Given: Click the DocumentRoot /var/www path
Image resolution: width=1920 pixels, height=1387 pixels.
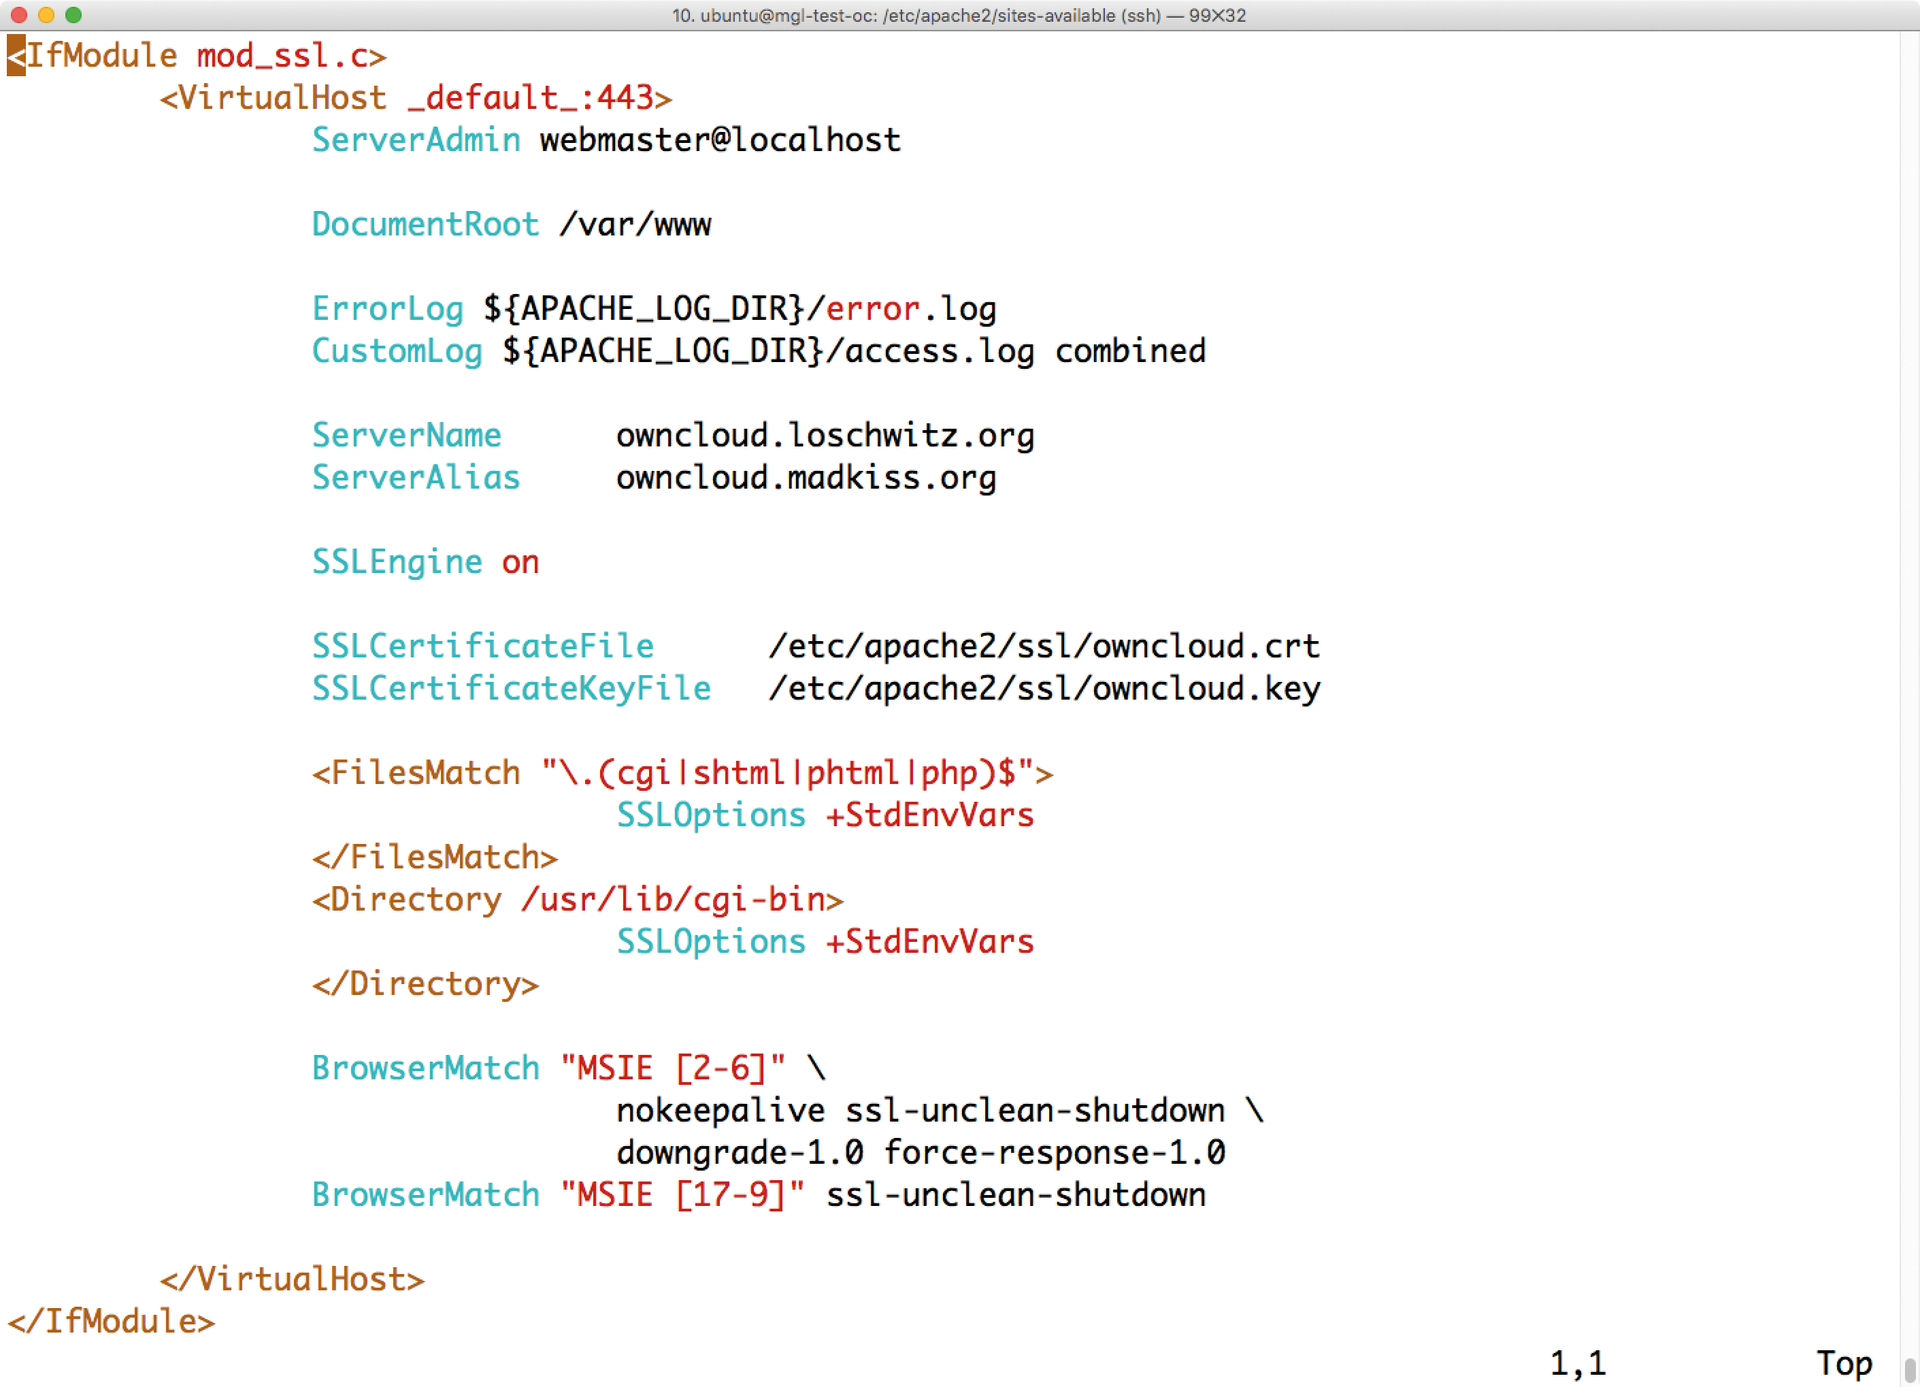Looking at the screenshot, I should click(635, 225).
